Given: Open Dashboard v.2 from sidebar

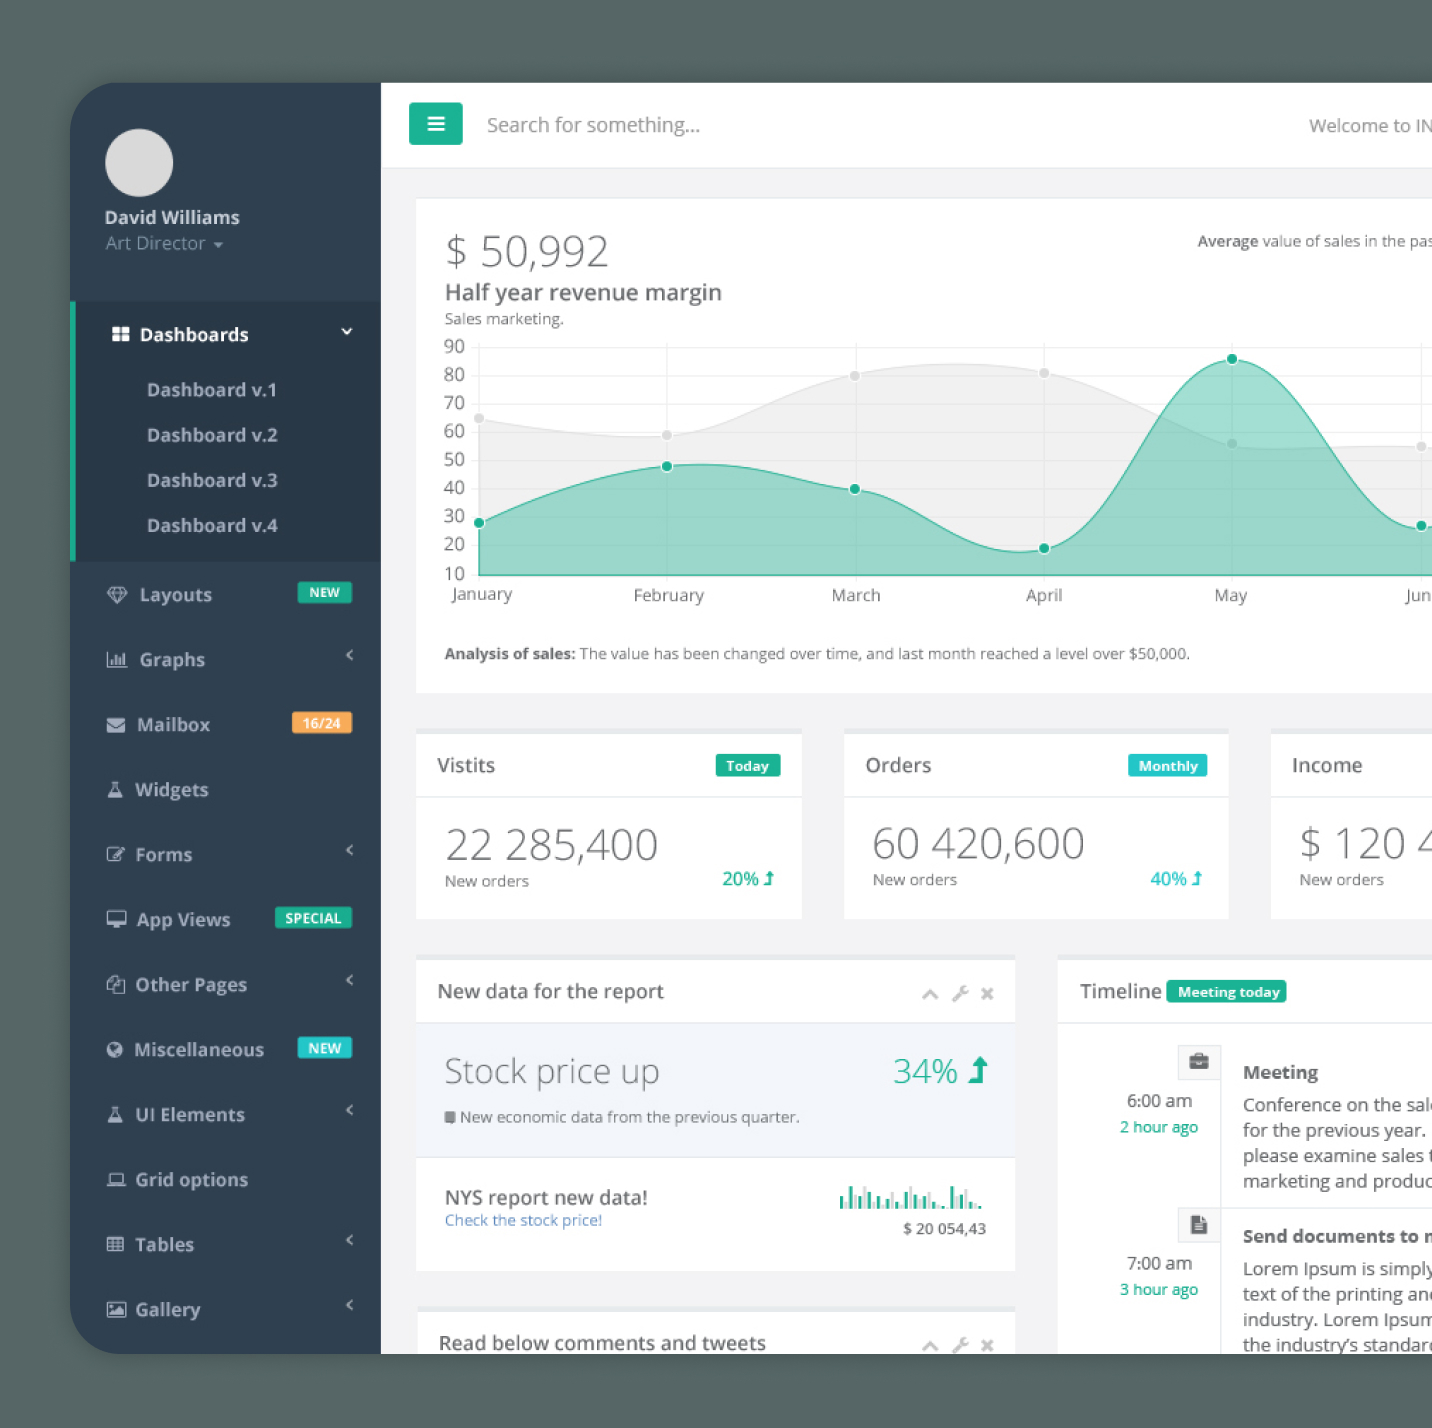Looking at the screenshot, I should (212, 435).
